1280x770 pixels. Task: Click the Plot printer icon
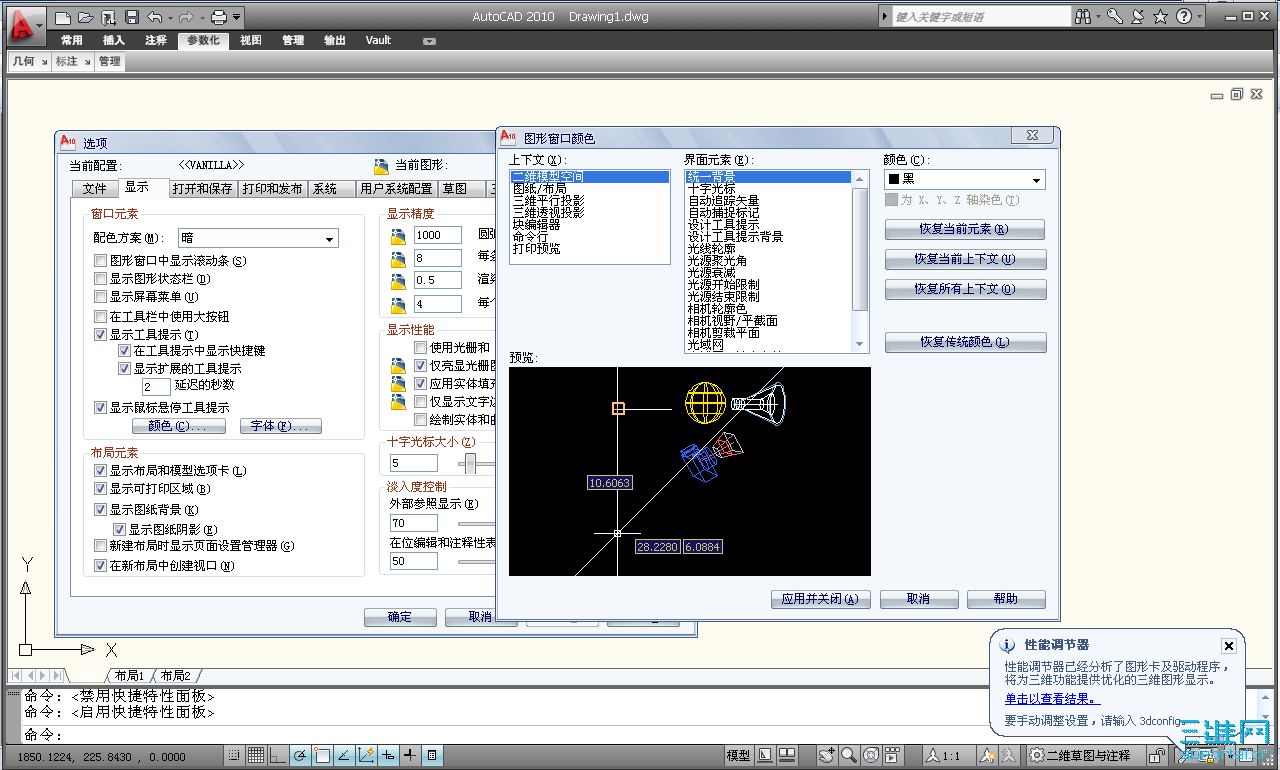218,17
